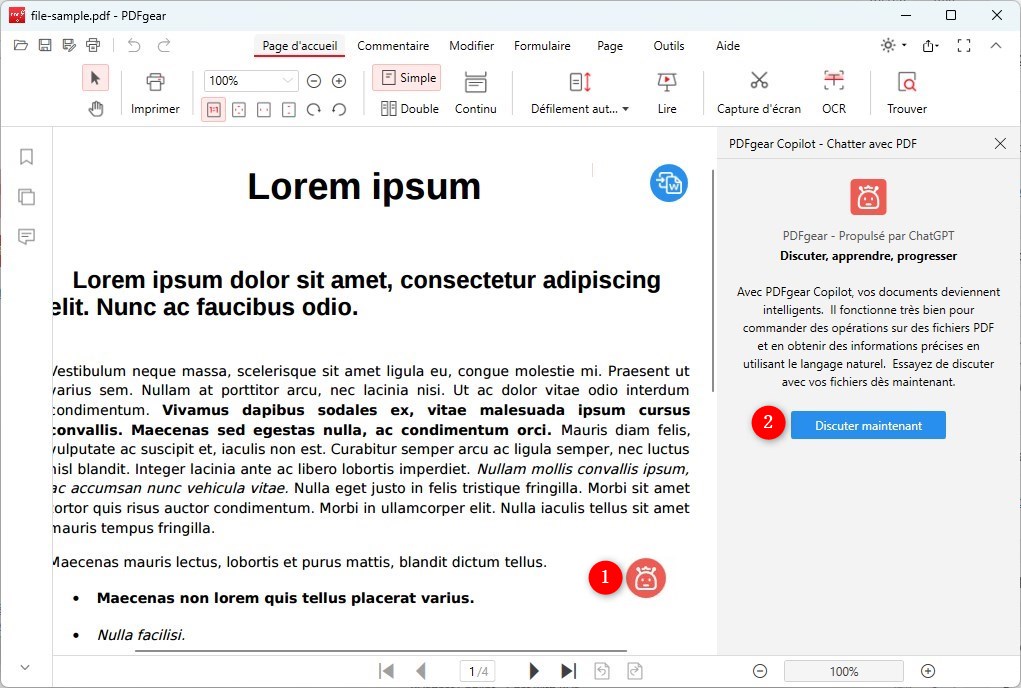Click the page number input field
The width and height of the screenshot is (1021, 688).
coord(479,671)
